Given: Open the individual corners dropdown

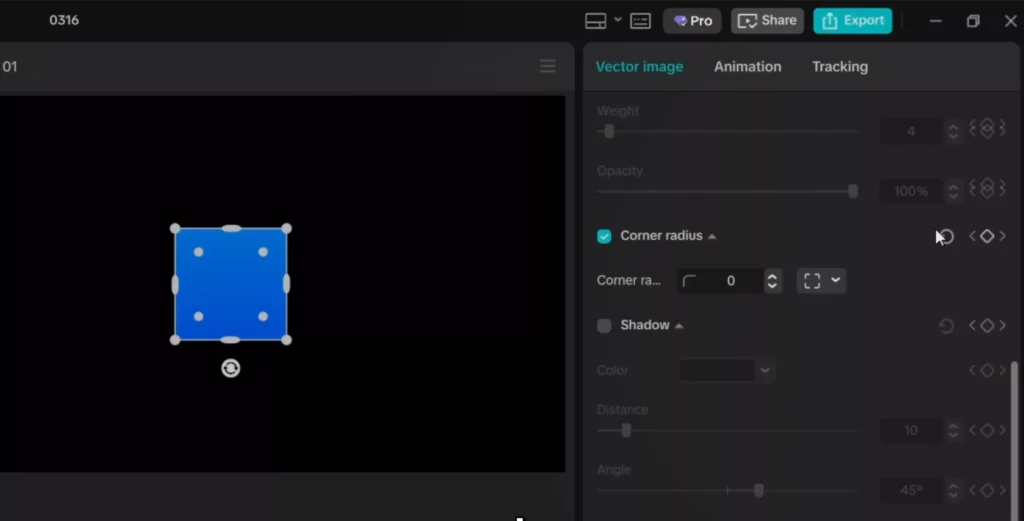Looking at the screenshot, I should (x=822, y=281).
